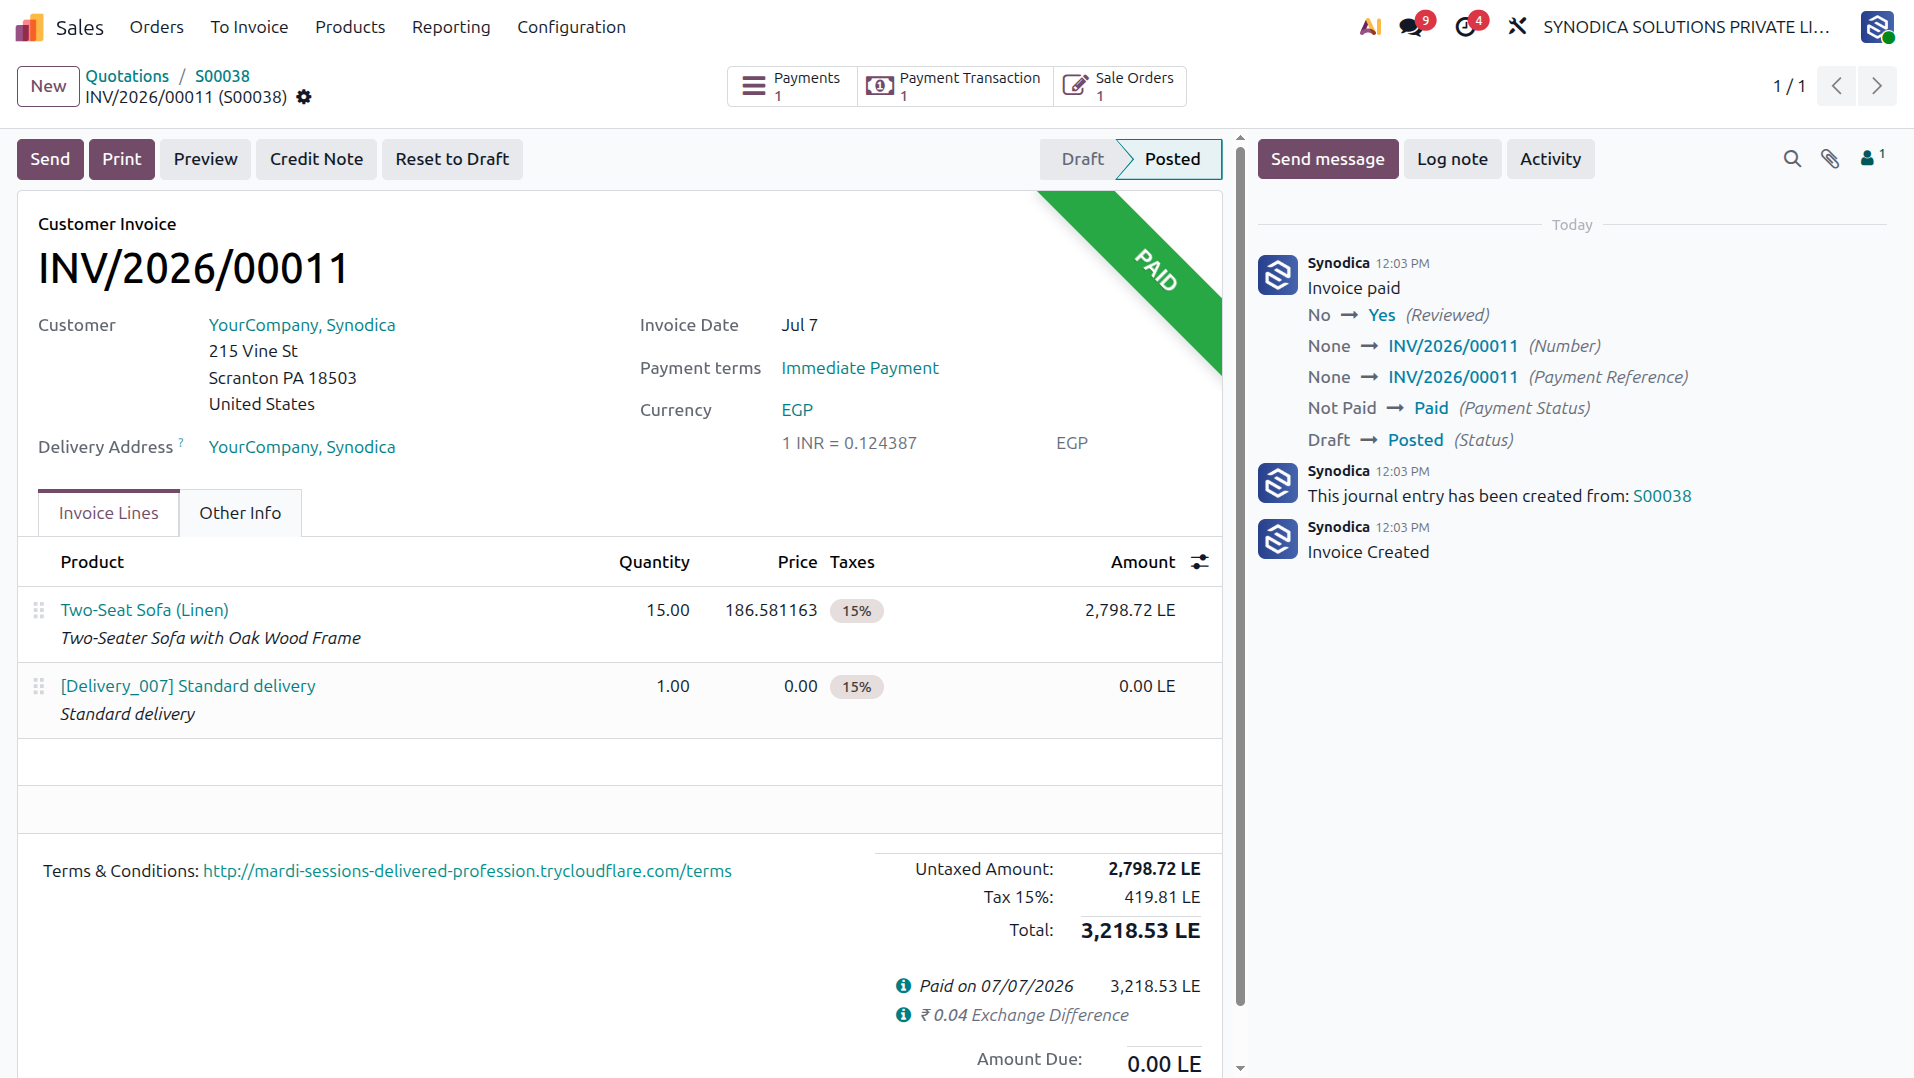Image resolution: width=1914 pixels, height=1078 pixels.
Task: Open the Payments smart button
Action: click(792, 86)
